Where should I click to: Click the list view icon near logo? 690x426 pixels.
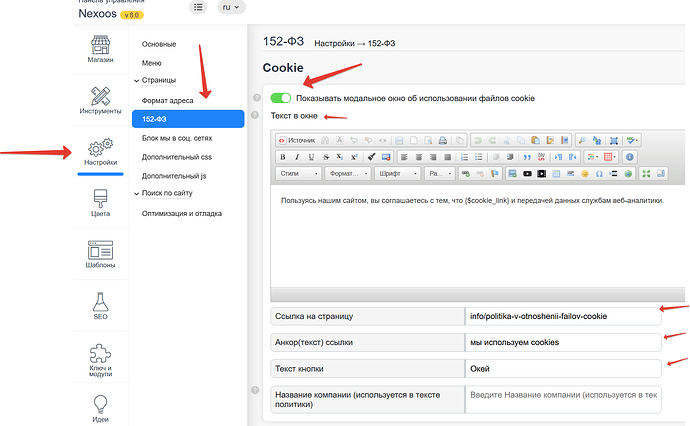198,7
